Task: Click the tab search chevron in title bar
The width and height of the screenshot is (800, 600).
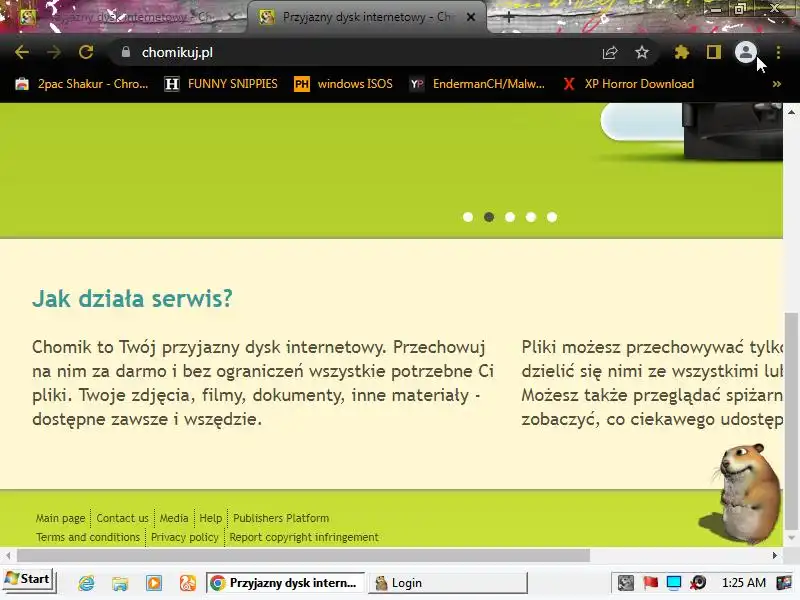Action: point(682,17)
